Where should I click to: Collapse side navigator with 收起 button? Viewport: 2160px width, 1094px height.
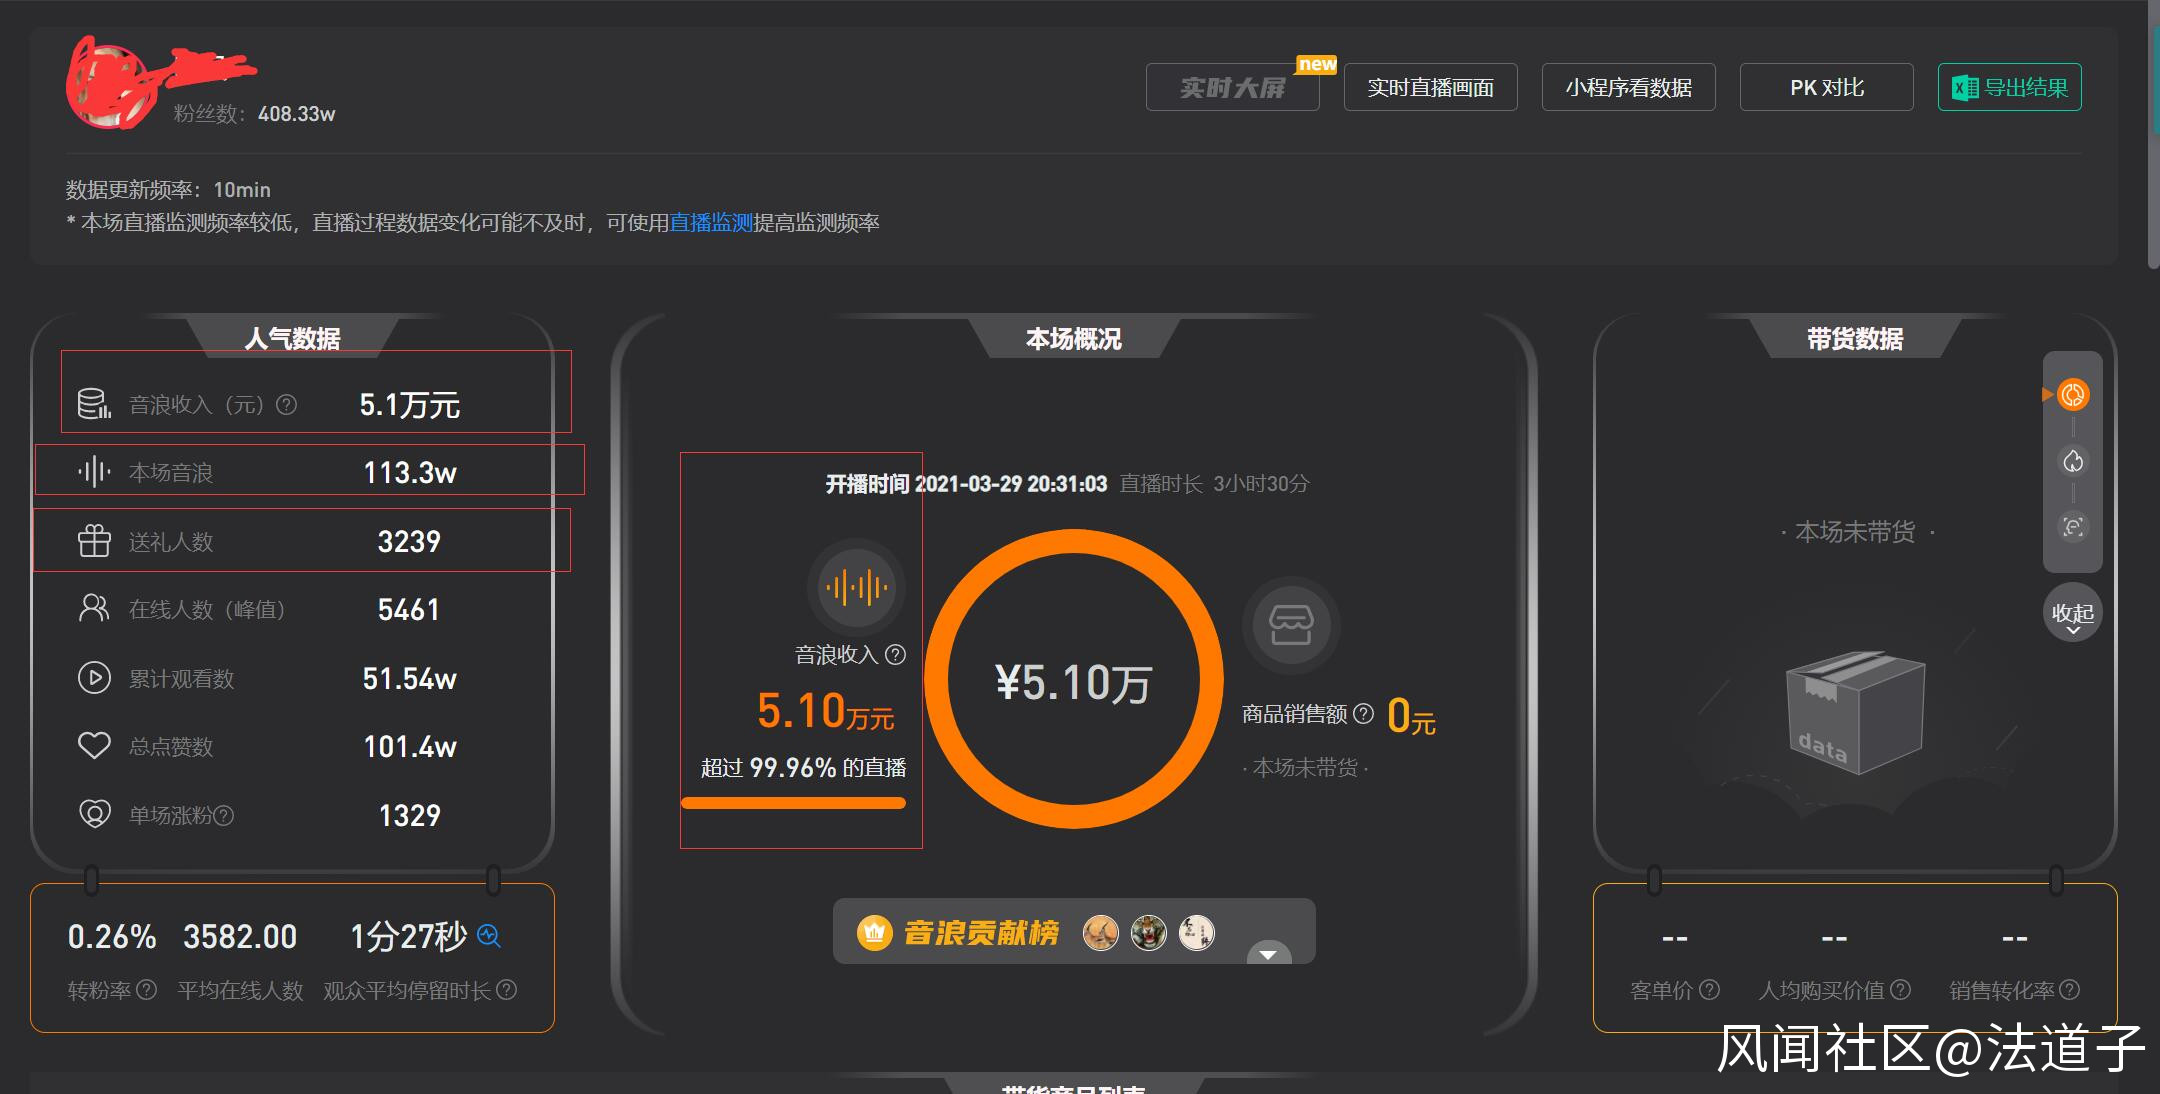point(2072,614)
